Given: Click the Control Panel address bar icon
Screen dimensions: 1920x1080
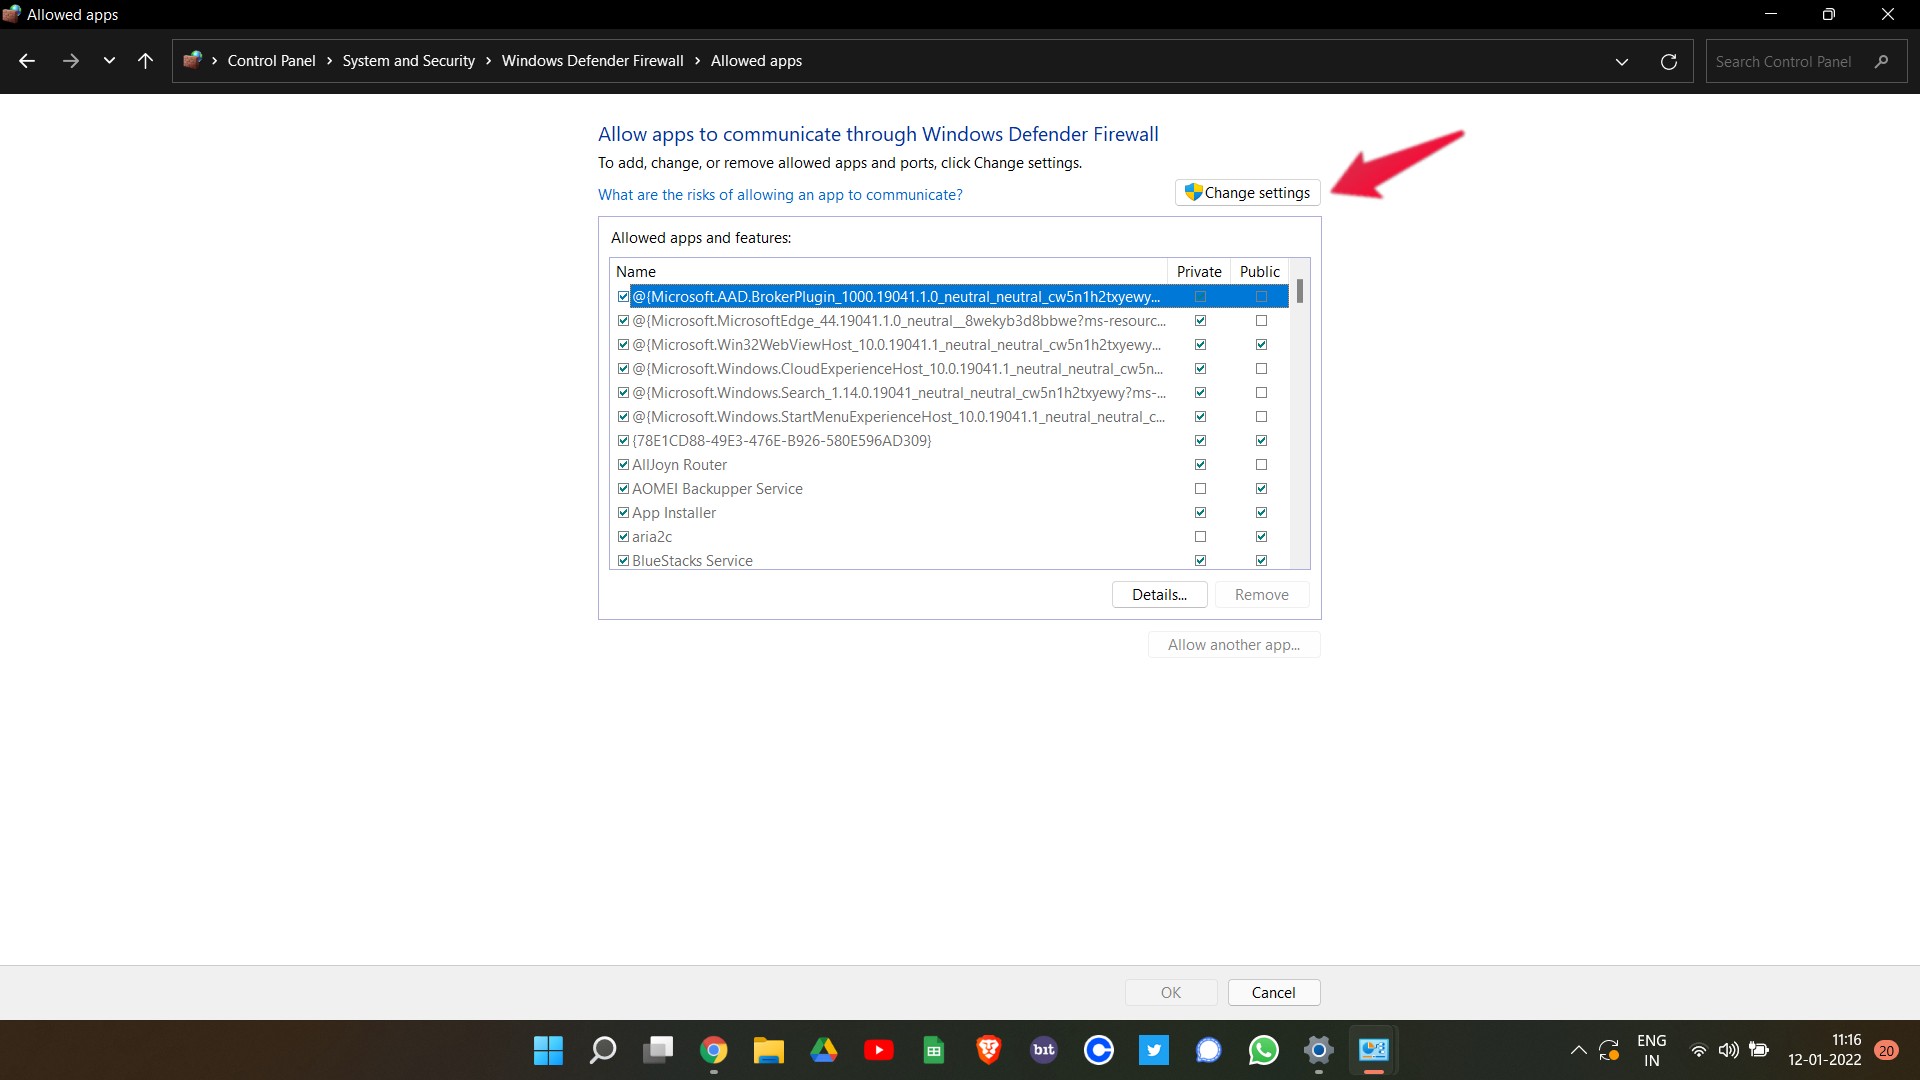Looking at the screenshot, I should tap(192, 60).
